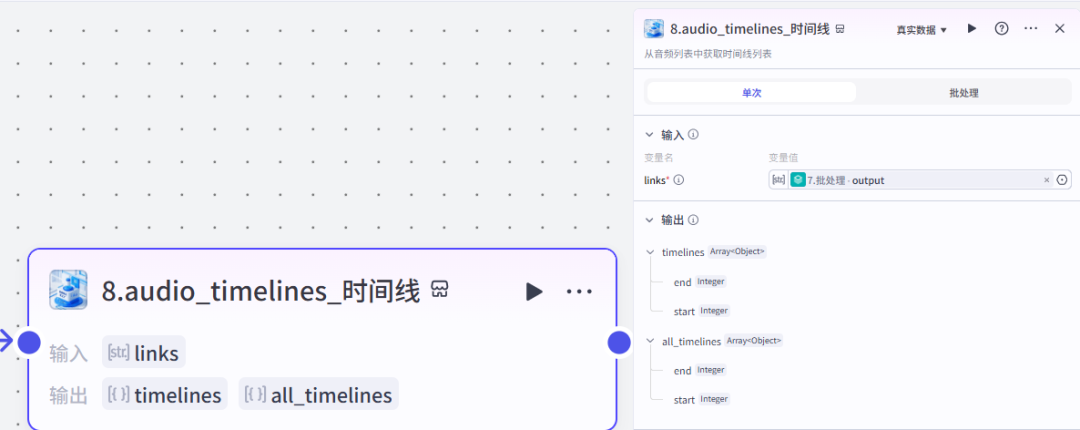Select the links input chip on the node card

pos(143,354)
